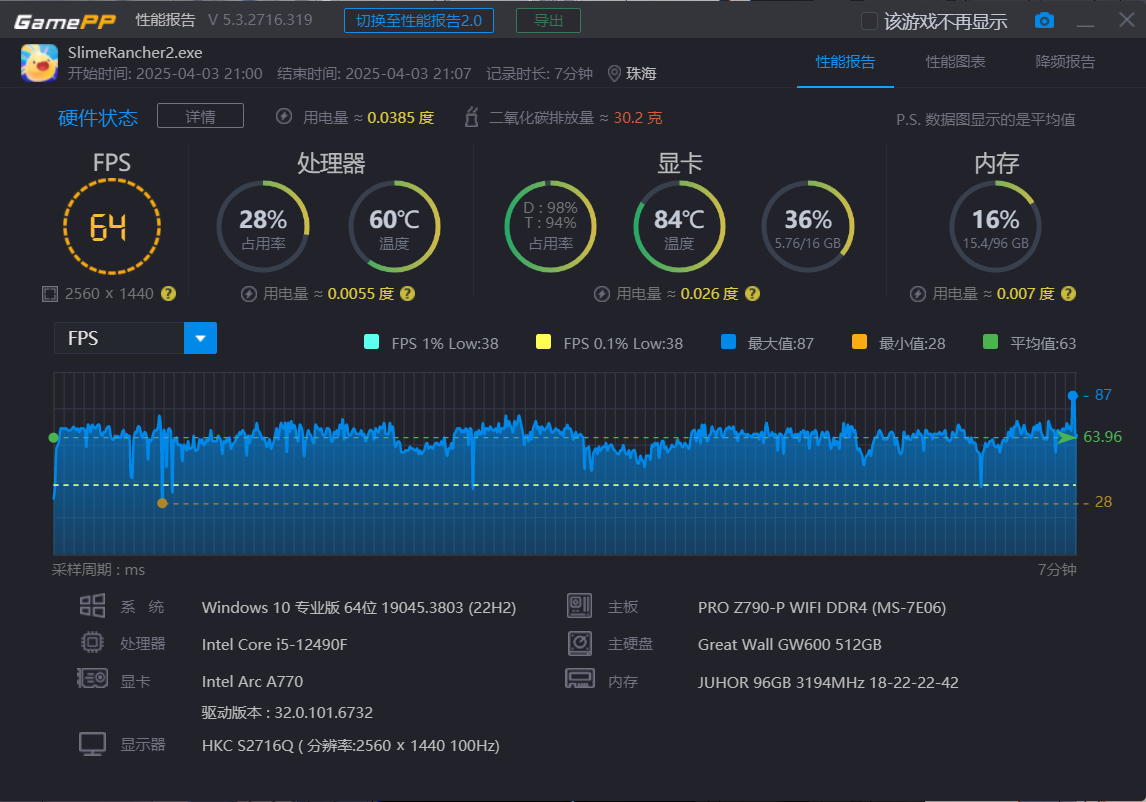This screenshot has height=802, width=1146.
Task: Click the location pin icon beside 珠海
Action: [x=615, y=74]
